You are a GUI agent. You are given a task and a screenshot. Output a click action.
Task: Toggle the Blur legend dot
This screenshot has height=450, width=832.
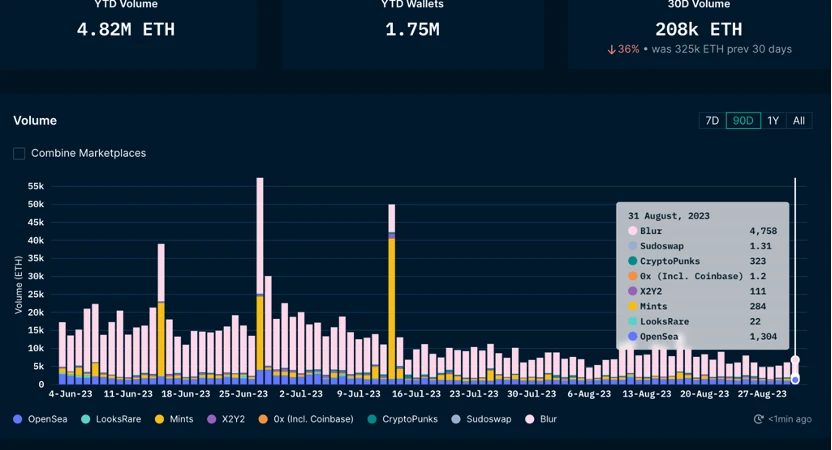coord(530,419)
